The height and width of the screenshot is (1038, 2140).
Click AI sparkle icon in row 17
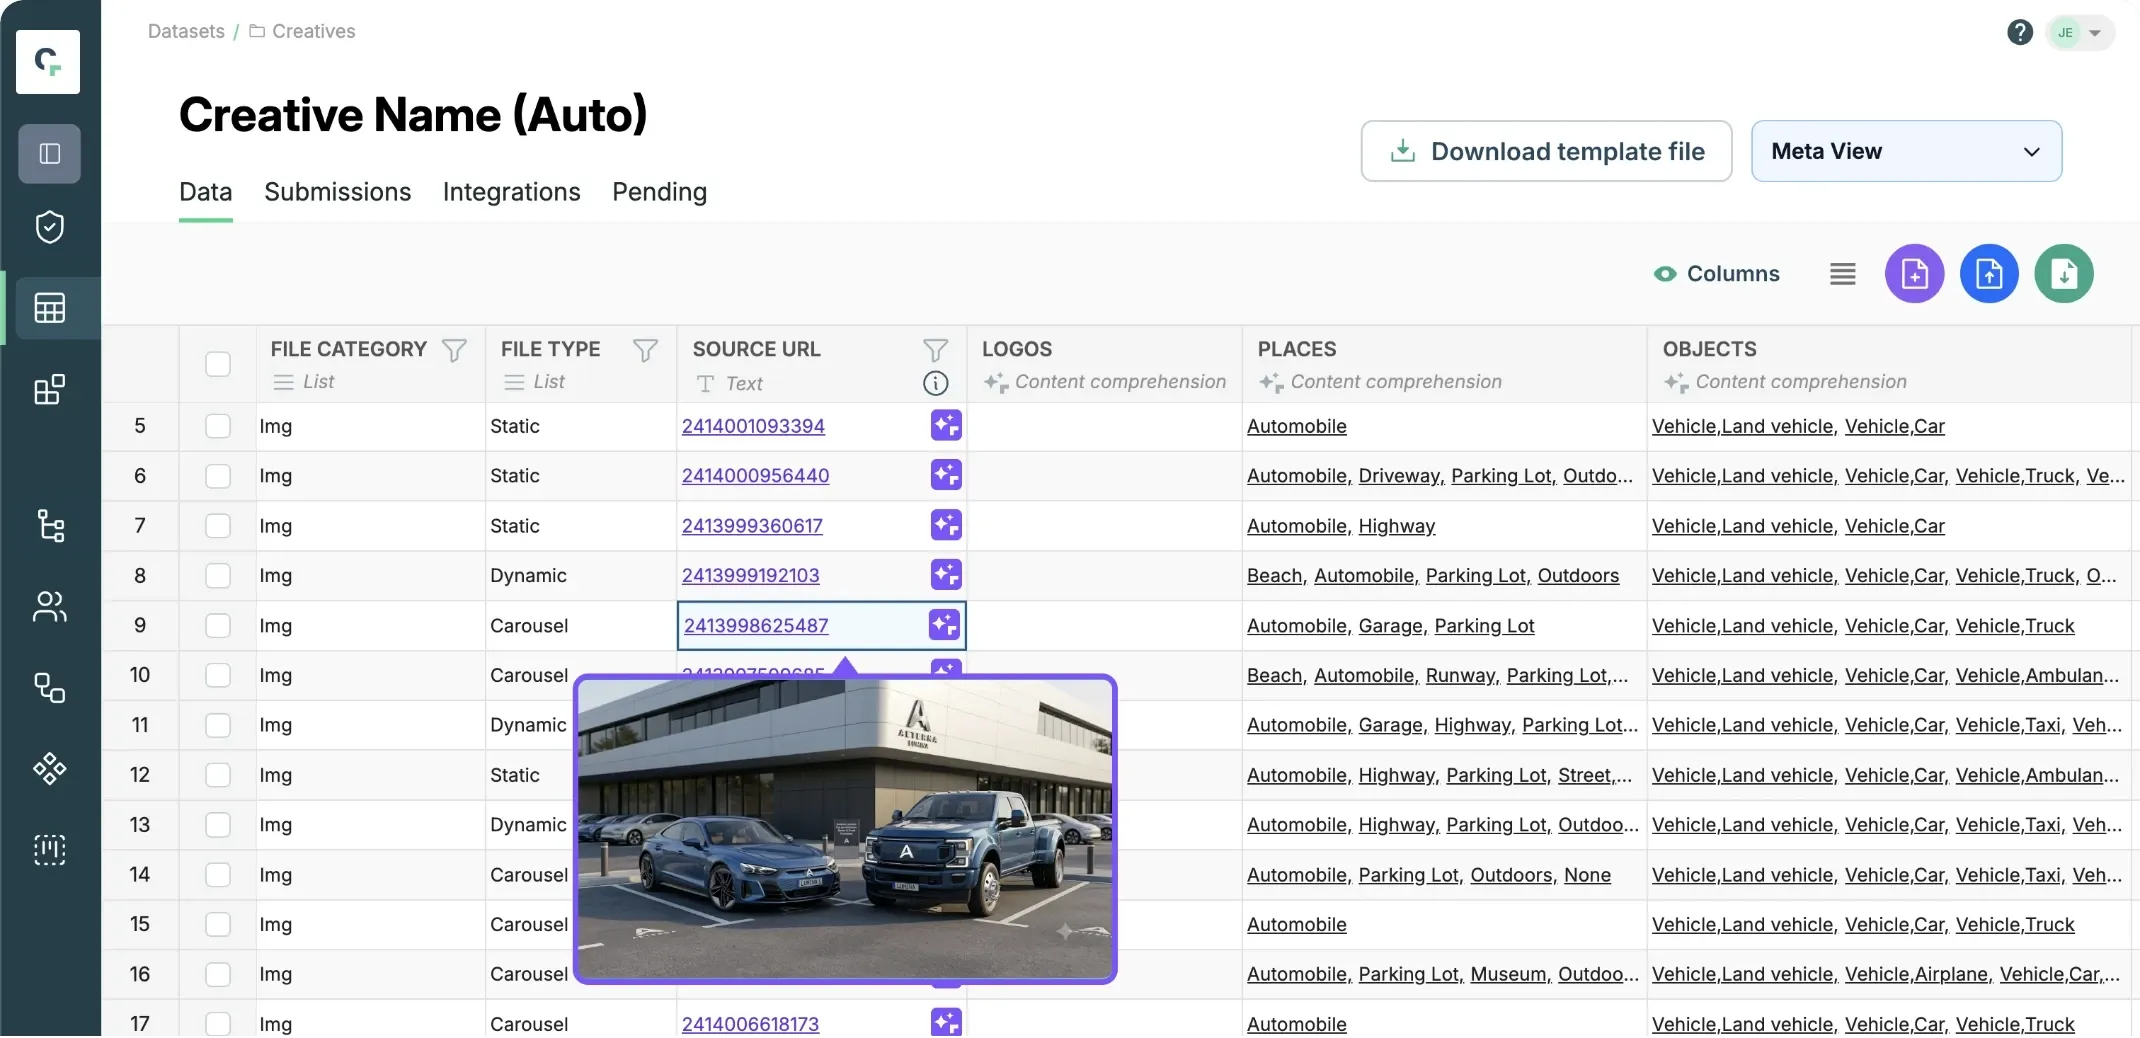point(946,1022)
